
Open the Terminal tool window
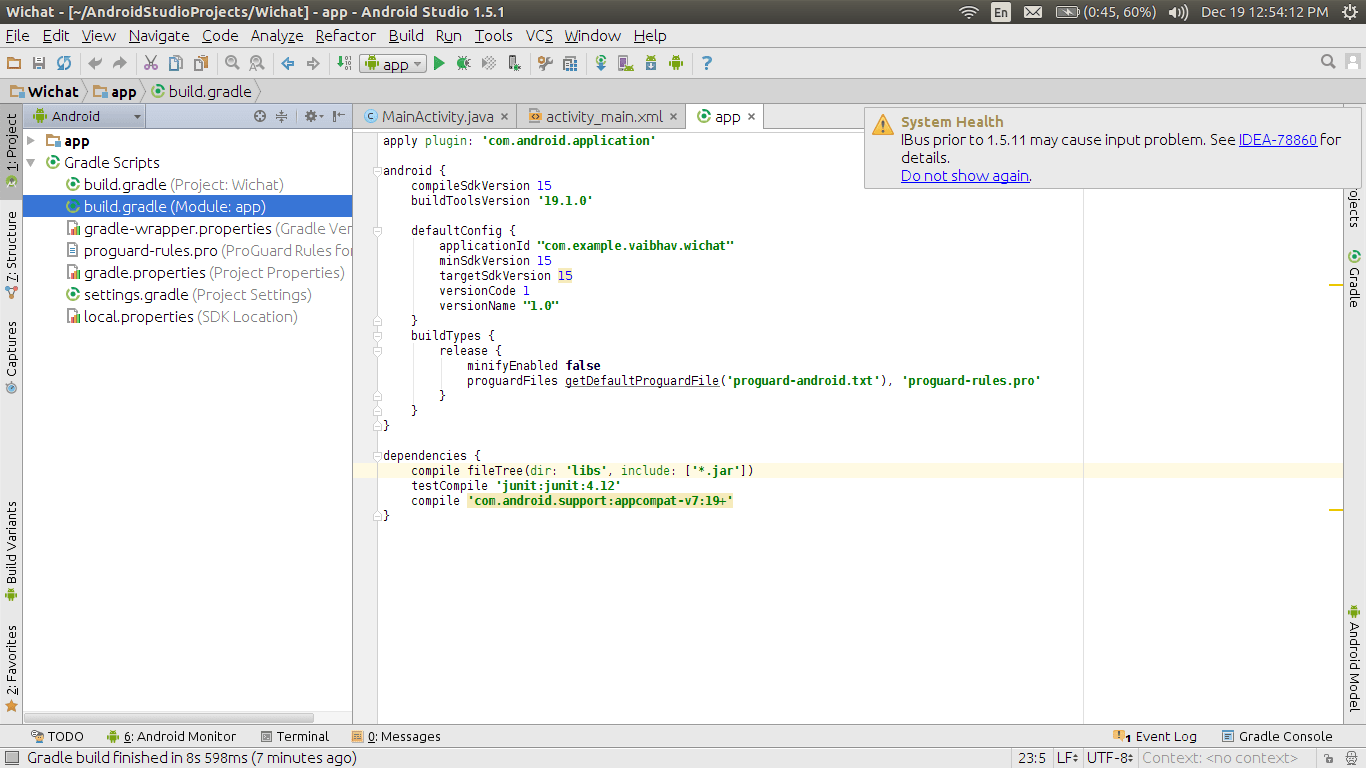(x=294, y=736)
